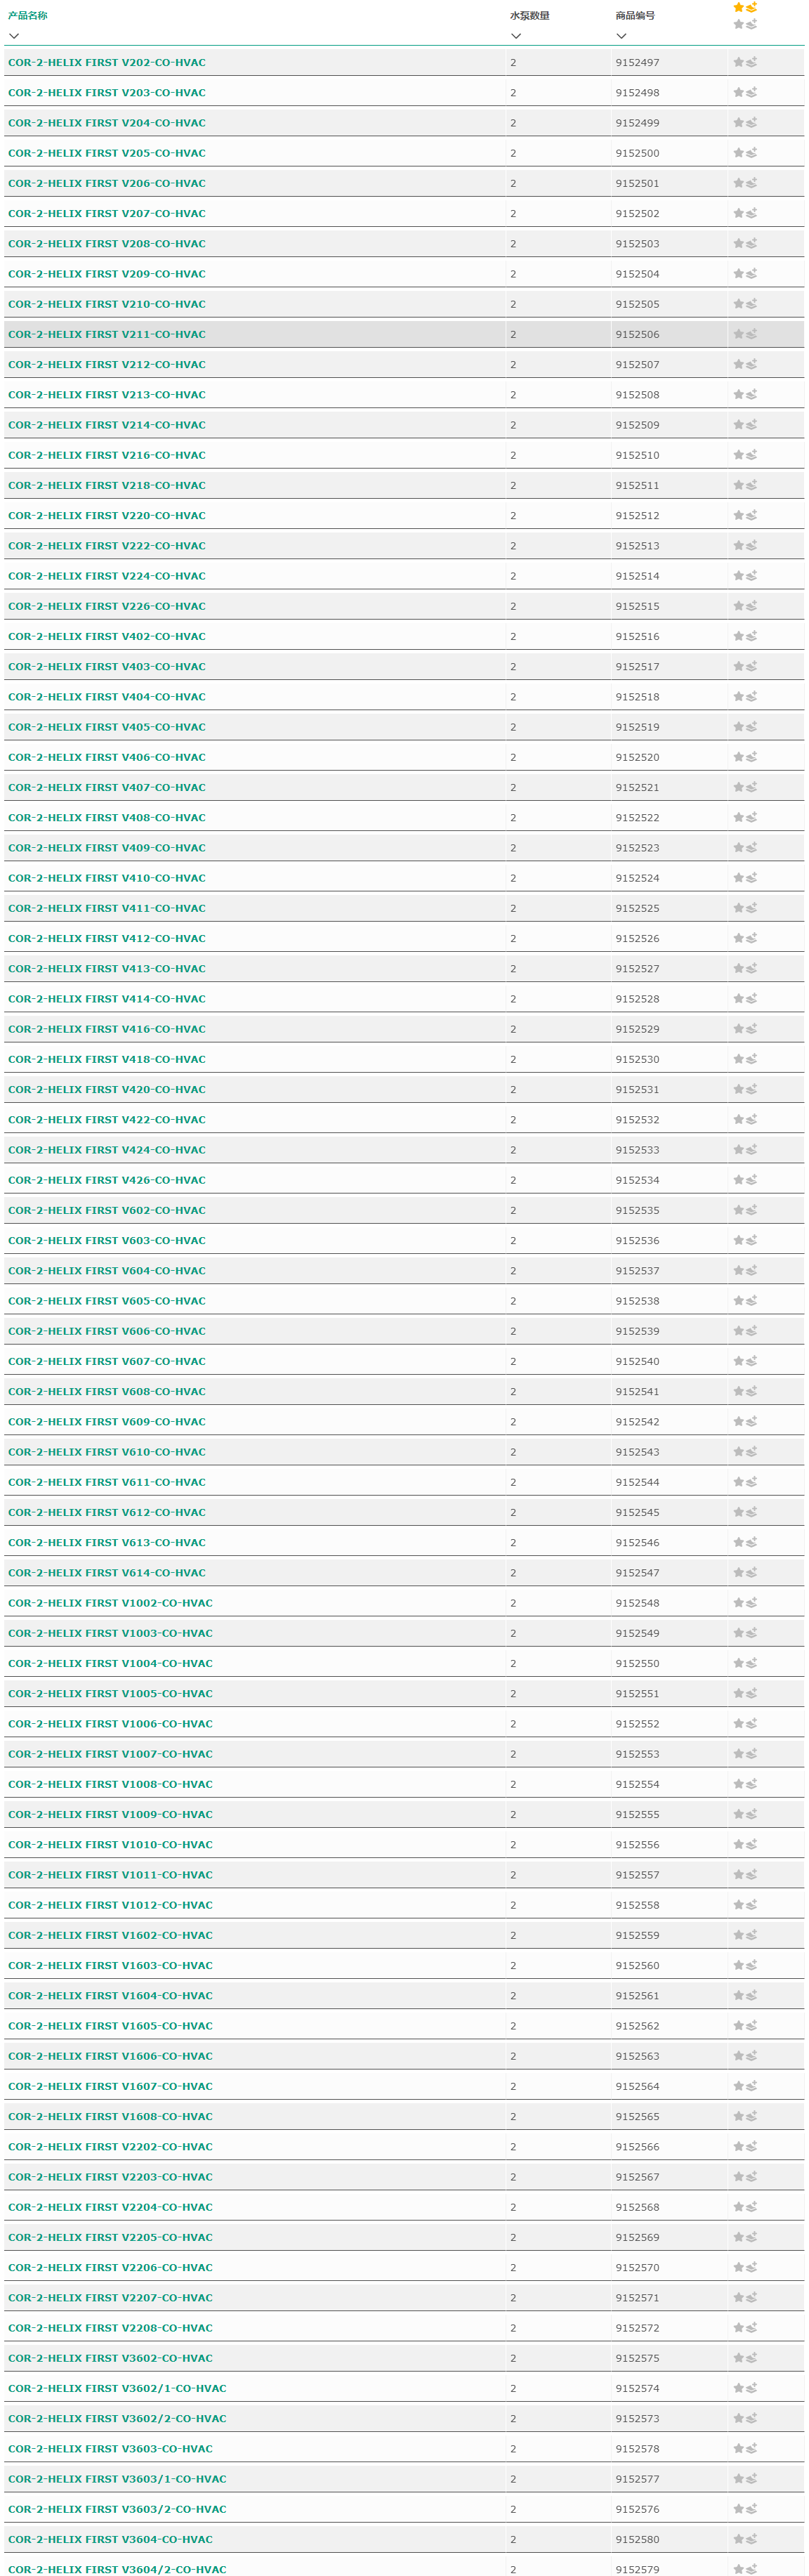Expand the 水泵数量 column chevron

[x=516, y=36]
